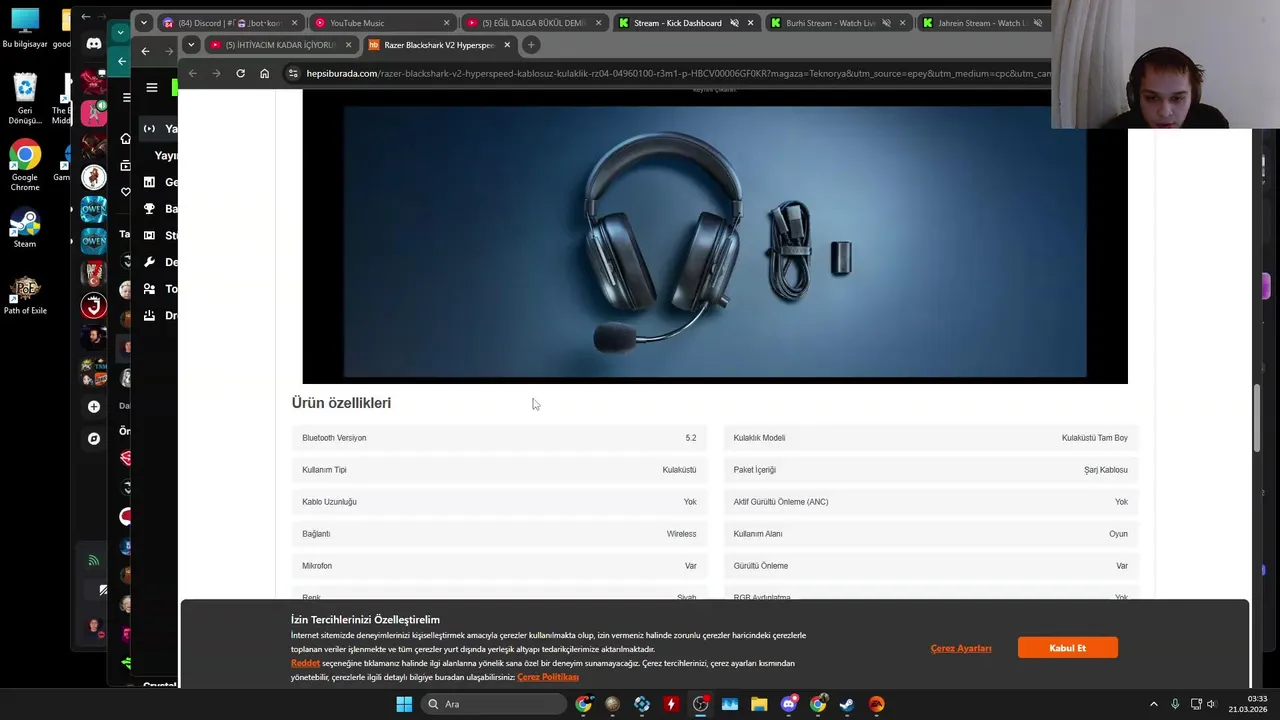Select the Gürültü Önleme row
This screenshot has width=1280, height=720.
931,566
